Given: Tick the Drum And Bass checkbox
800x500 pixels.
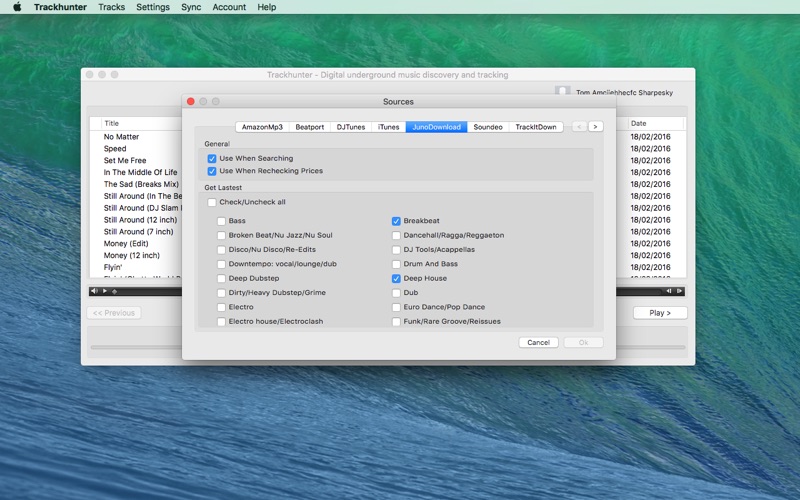Looking at the screenshot, I should click(396, 264).
